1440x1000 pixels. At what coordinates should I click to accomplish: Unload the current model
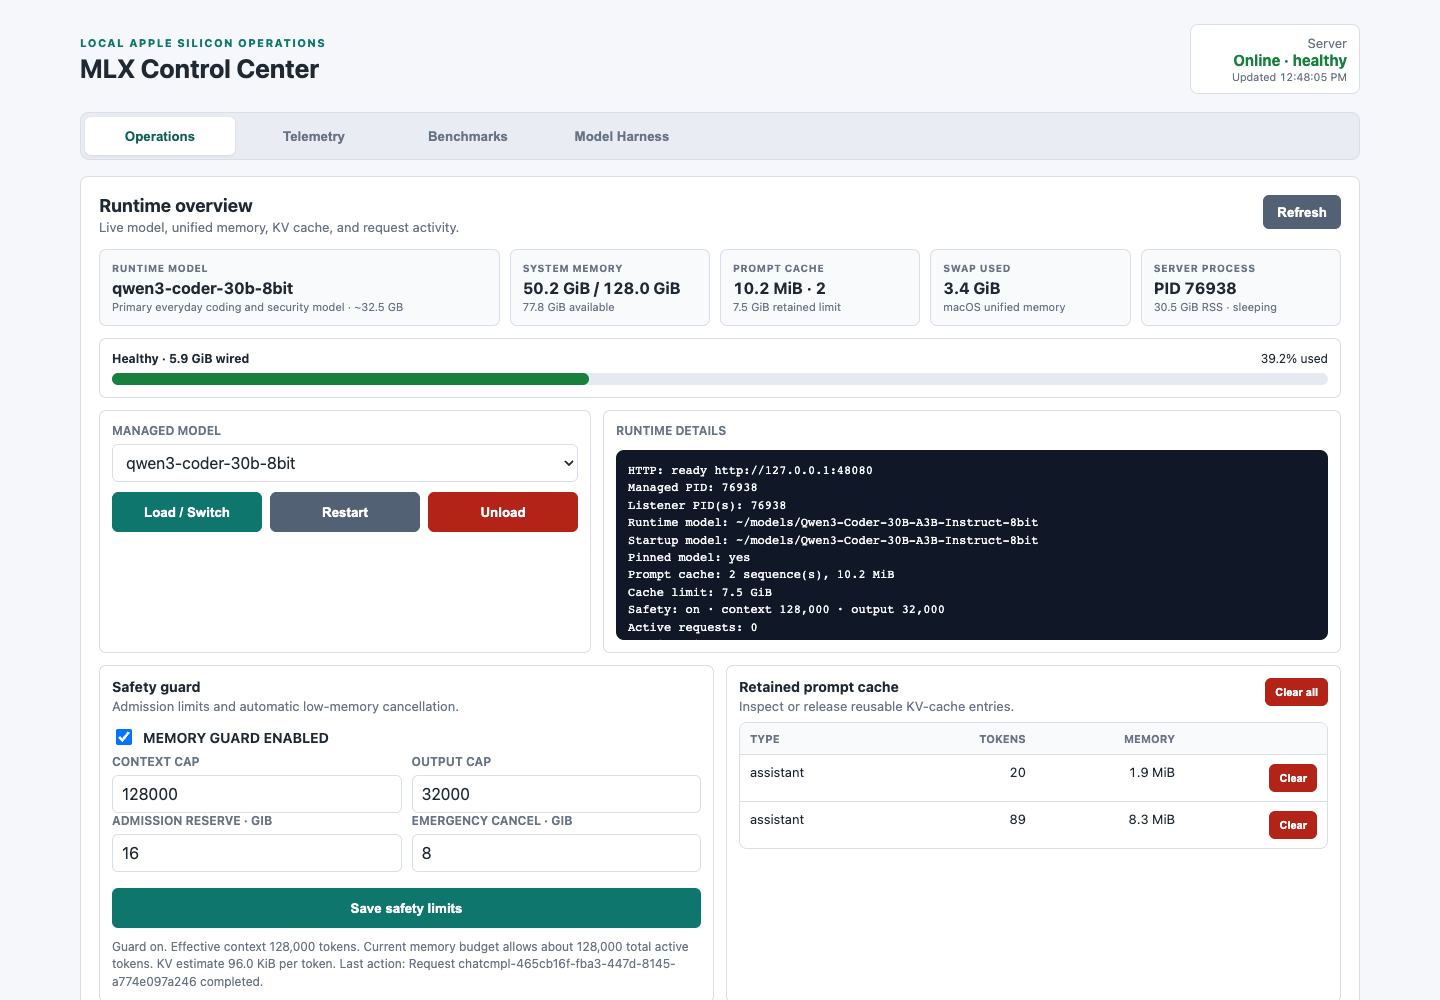(503, 512)
